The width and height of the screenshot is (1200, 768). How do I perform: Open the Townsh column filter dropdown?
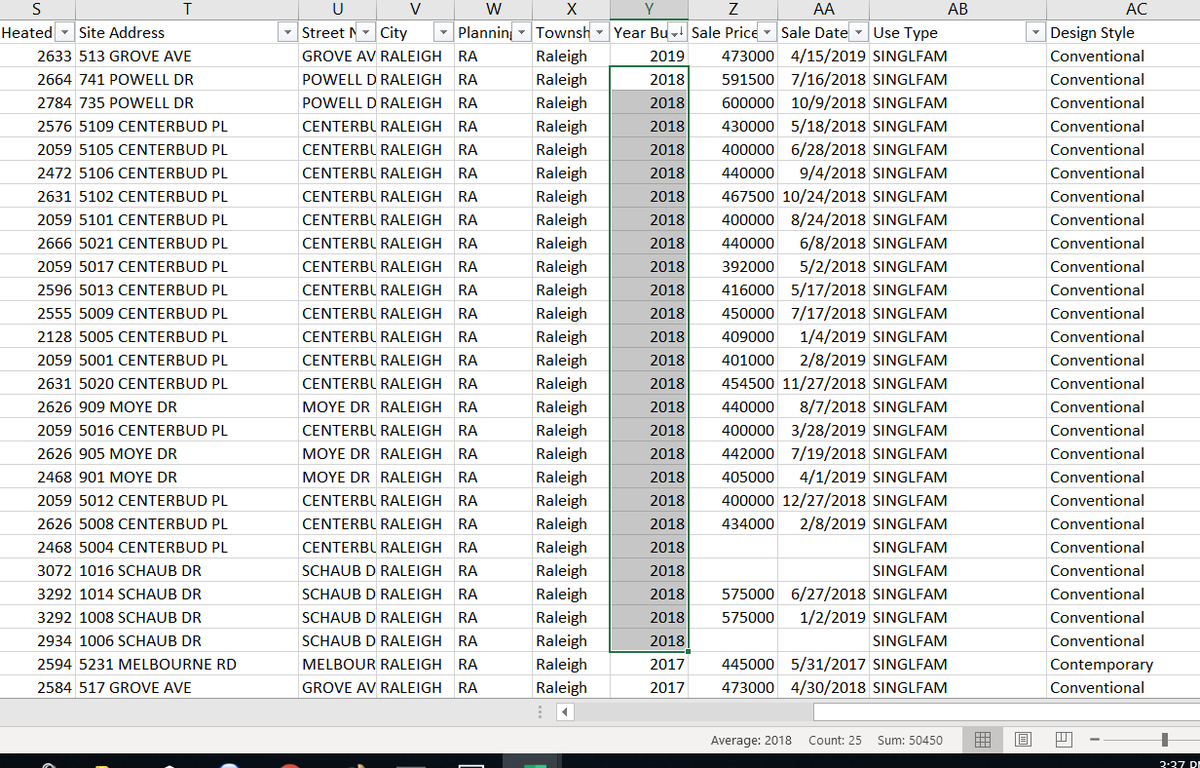pos(600,32)
